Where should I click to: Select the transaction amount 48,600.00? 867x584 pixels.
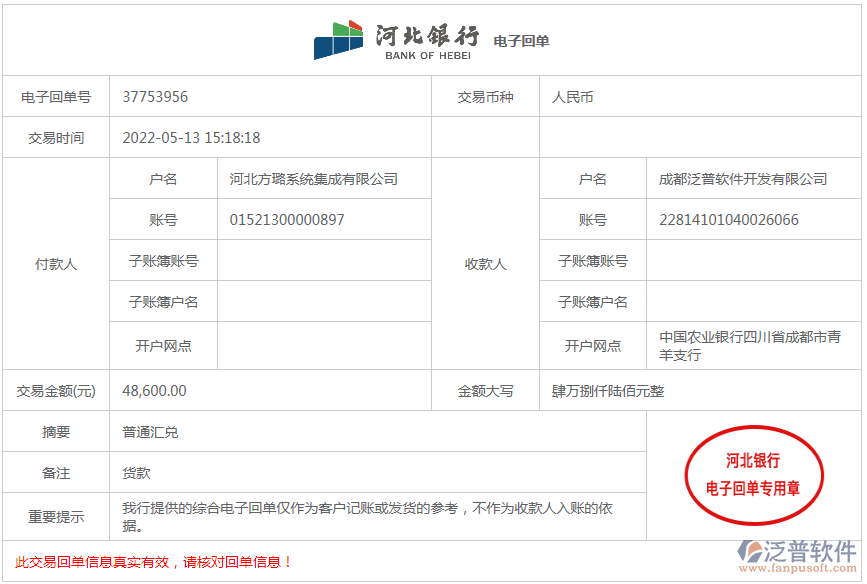[x=154, y=390]
